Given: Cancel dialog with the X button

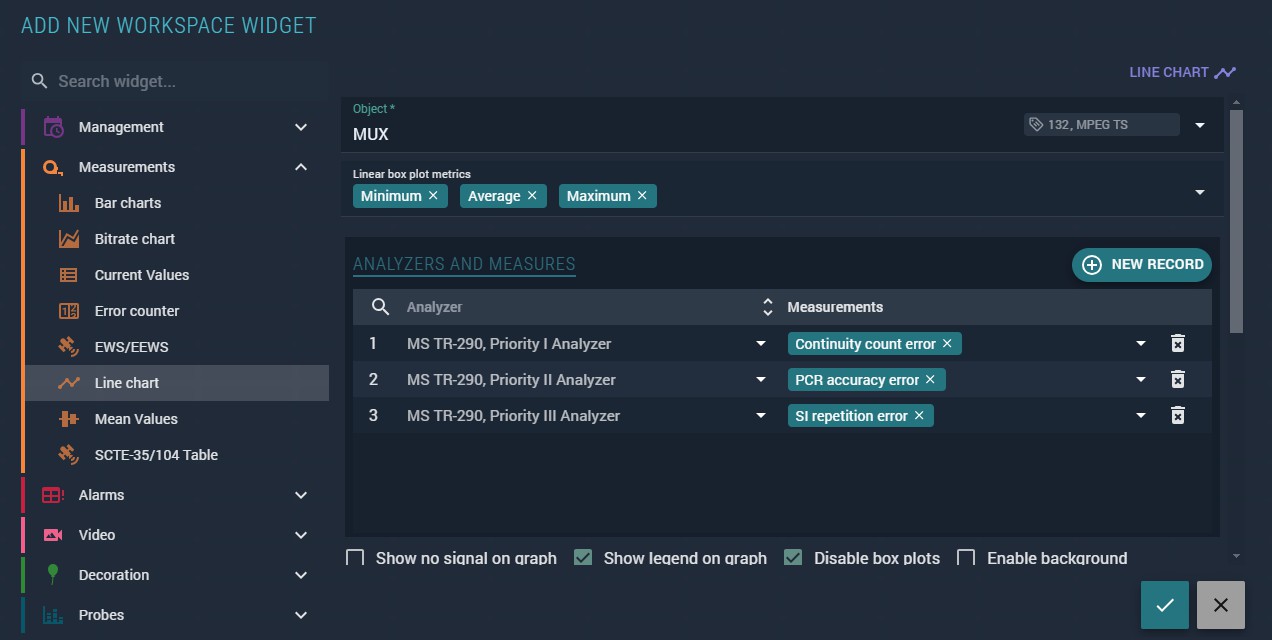Looking at the screenshot, I should 1220,605.
